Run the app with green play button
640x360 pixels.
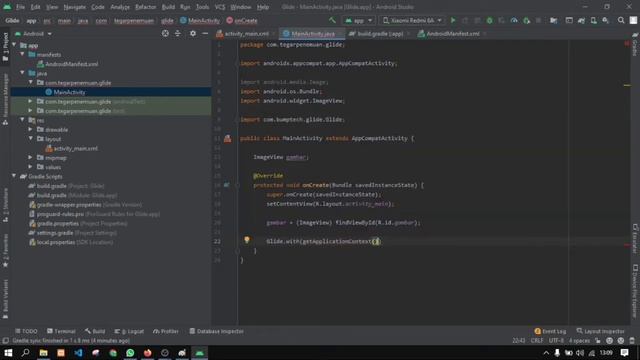coord(453,20)
